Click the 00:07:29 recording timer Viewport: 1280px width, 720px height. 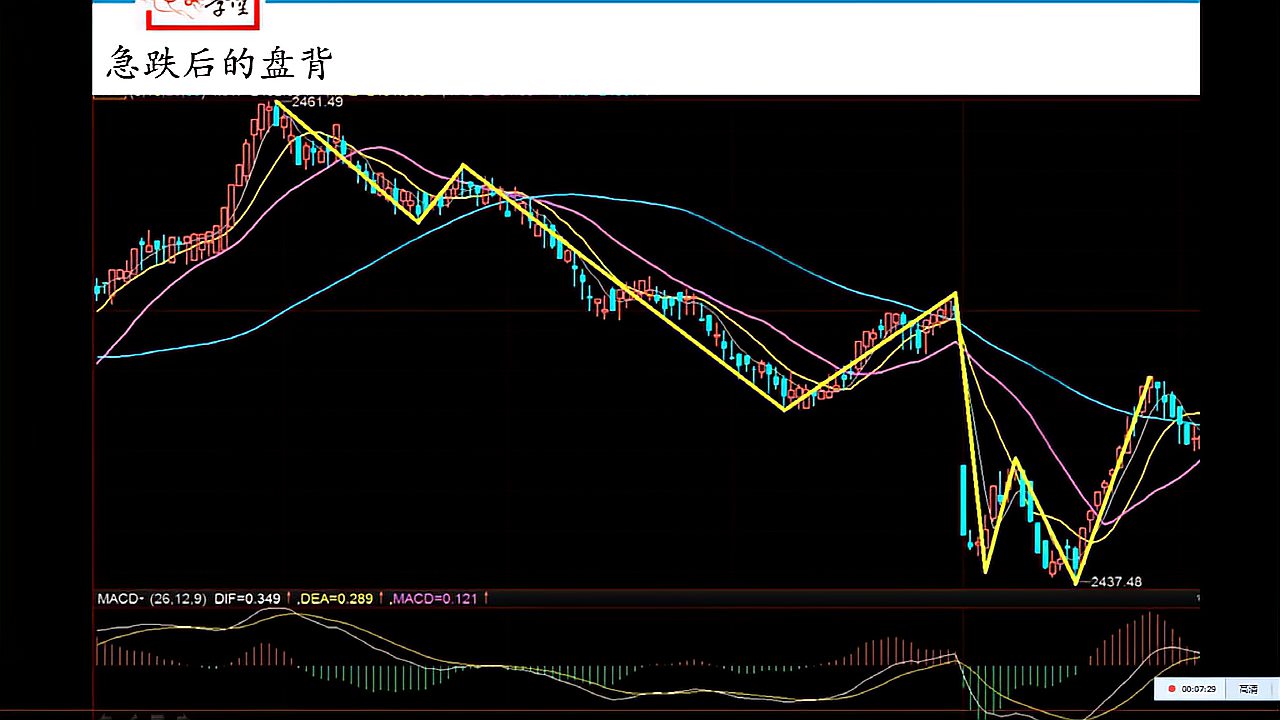coord(1198,689)
